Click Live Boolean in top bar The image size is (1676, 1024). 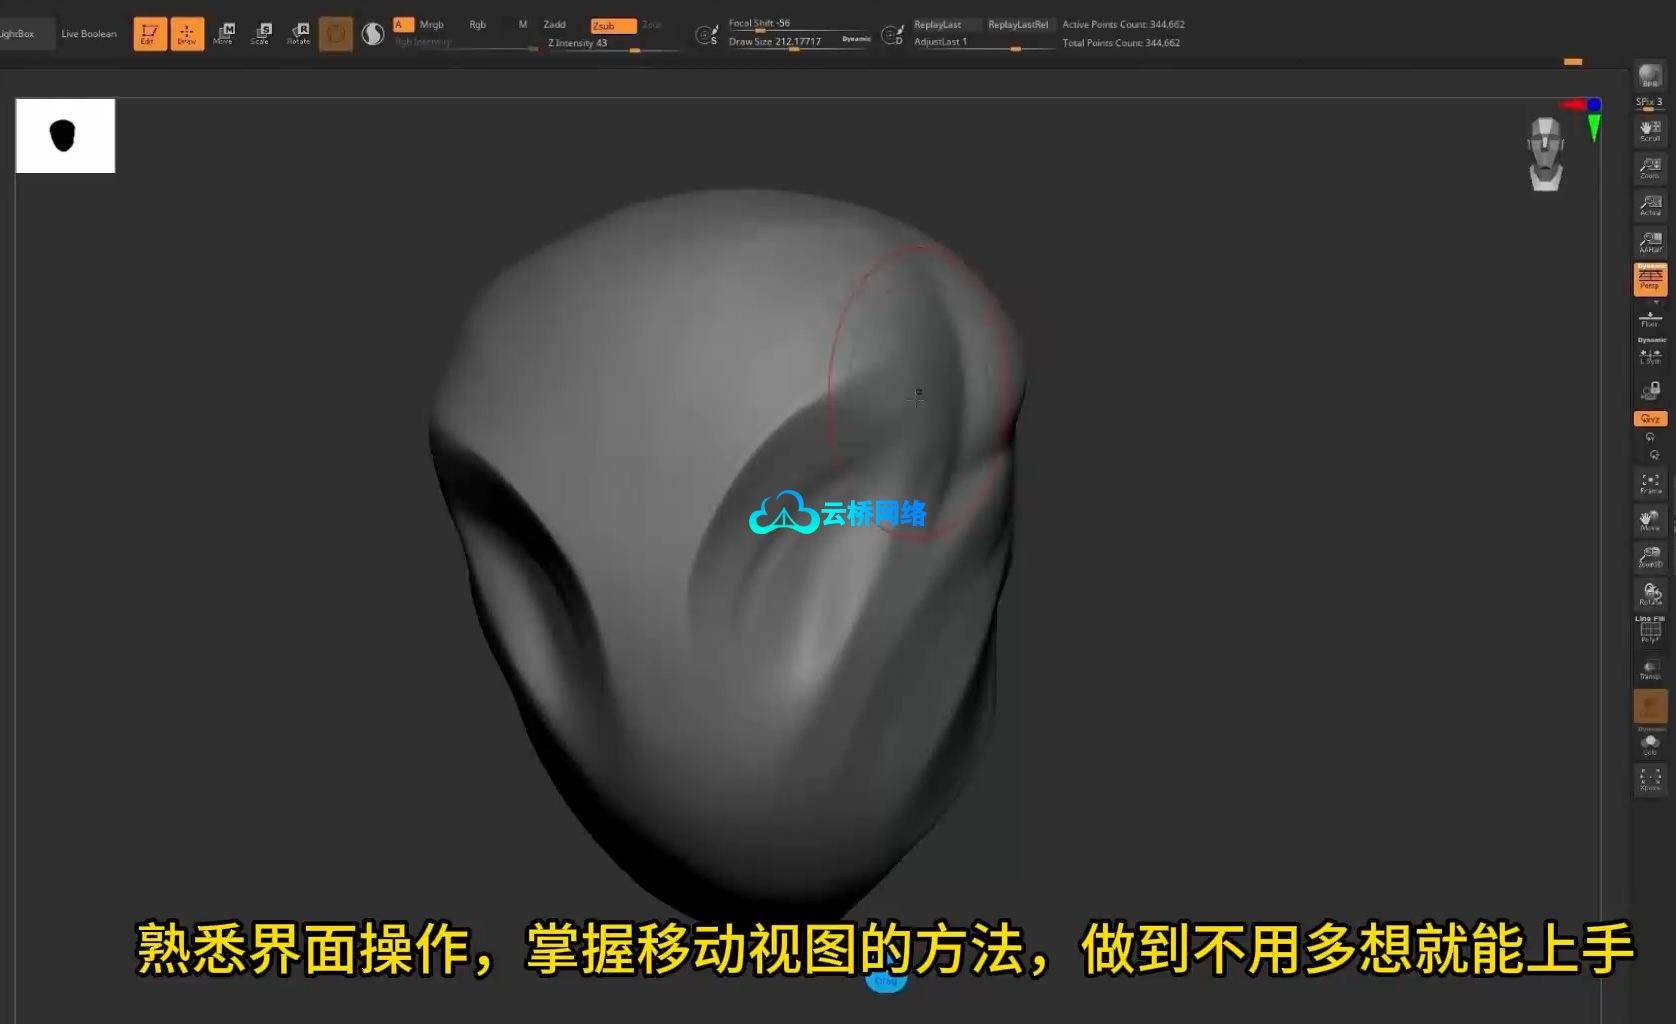(x=89, y=34)
